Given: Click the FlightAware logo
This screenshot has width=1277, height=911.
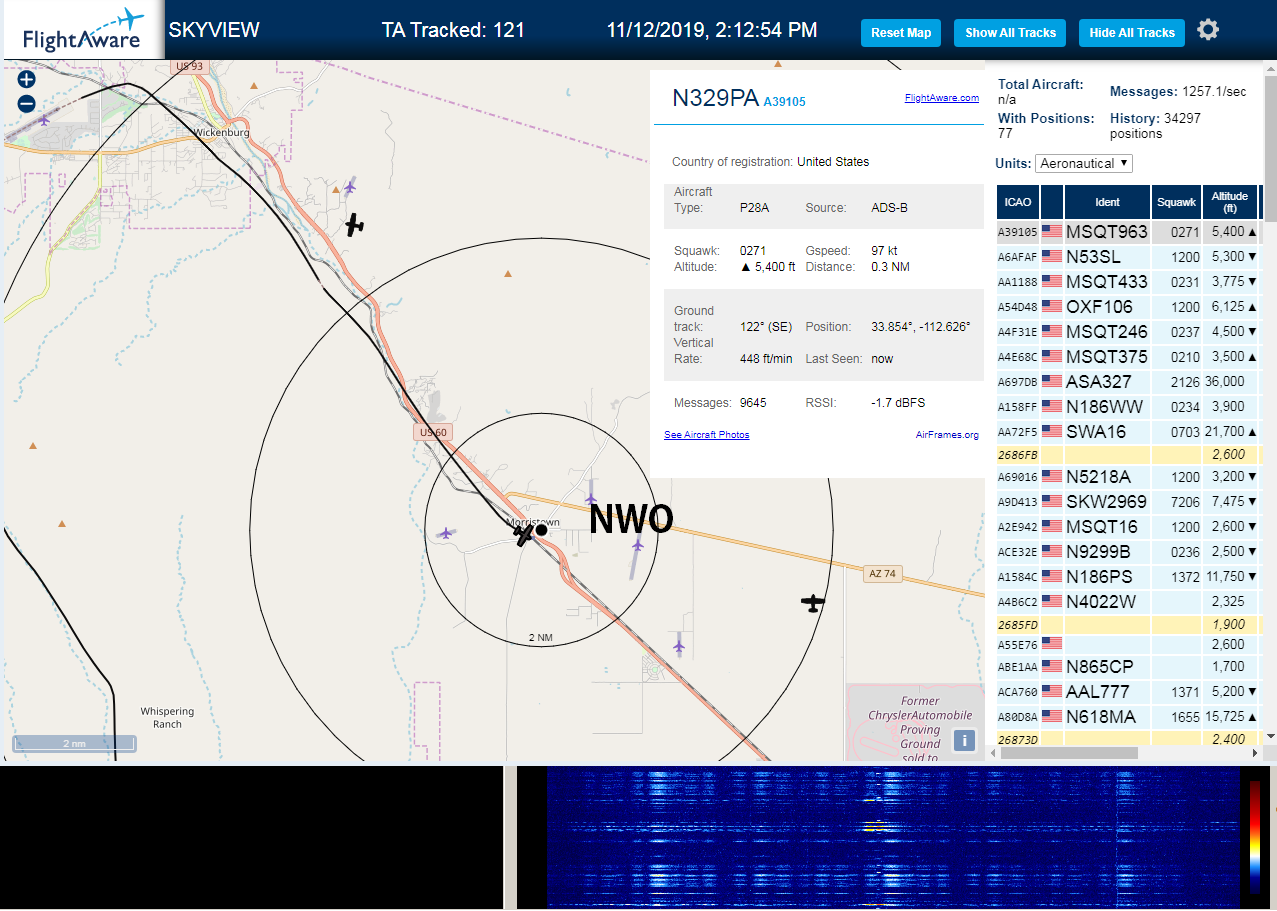Looking at the screenshot, I should tap(83, 31).
